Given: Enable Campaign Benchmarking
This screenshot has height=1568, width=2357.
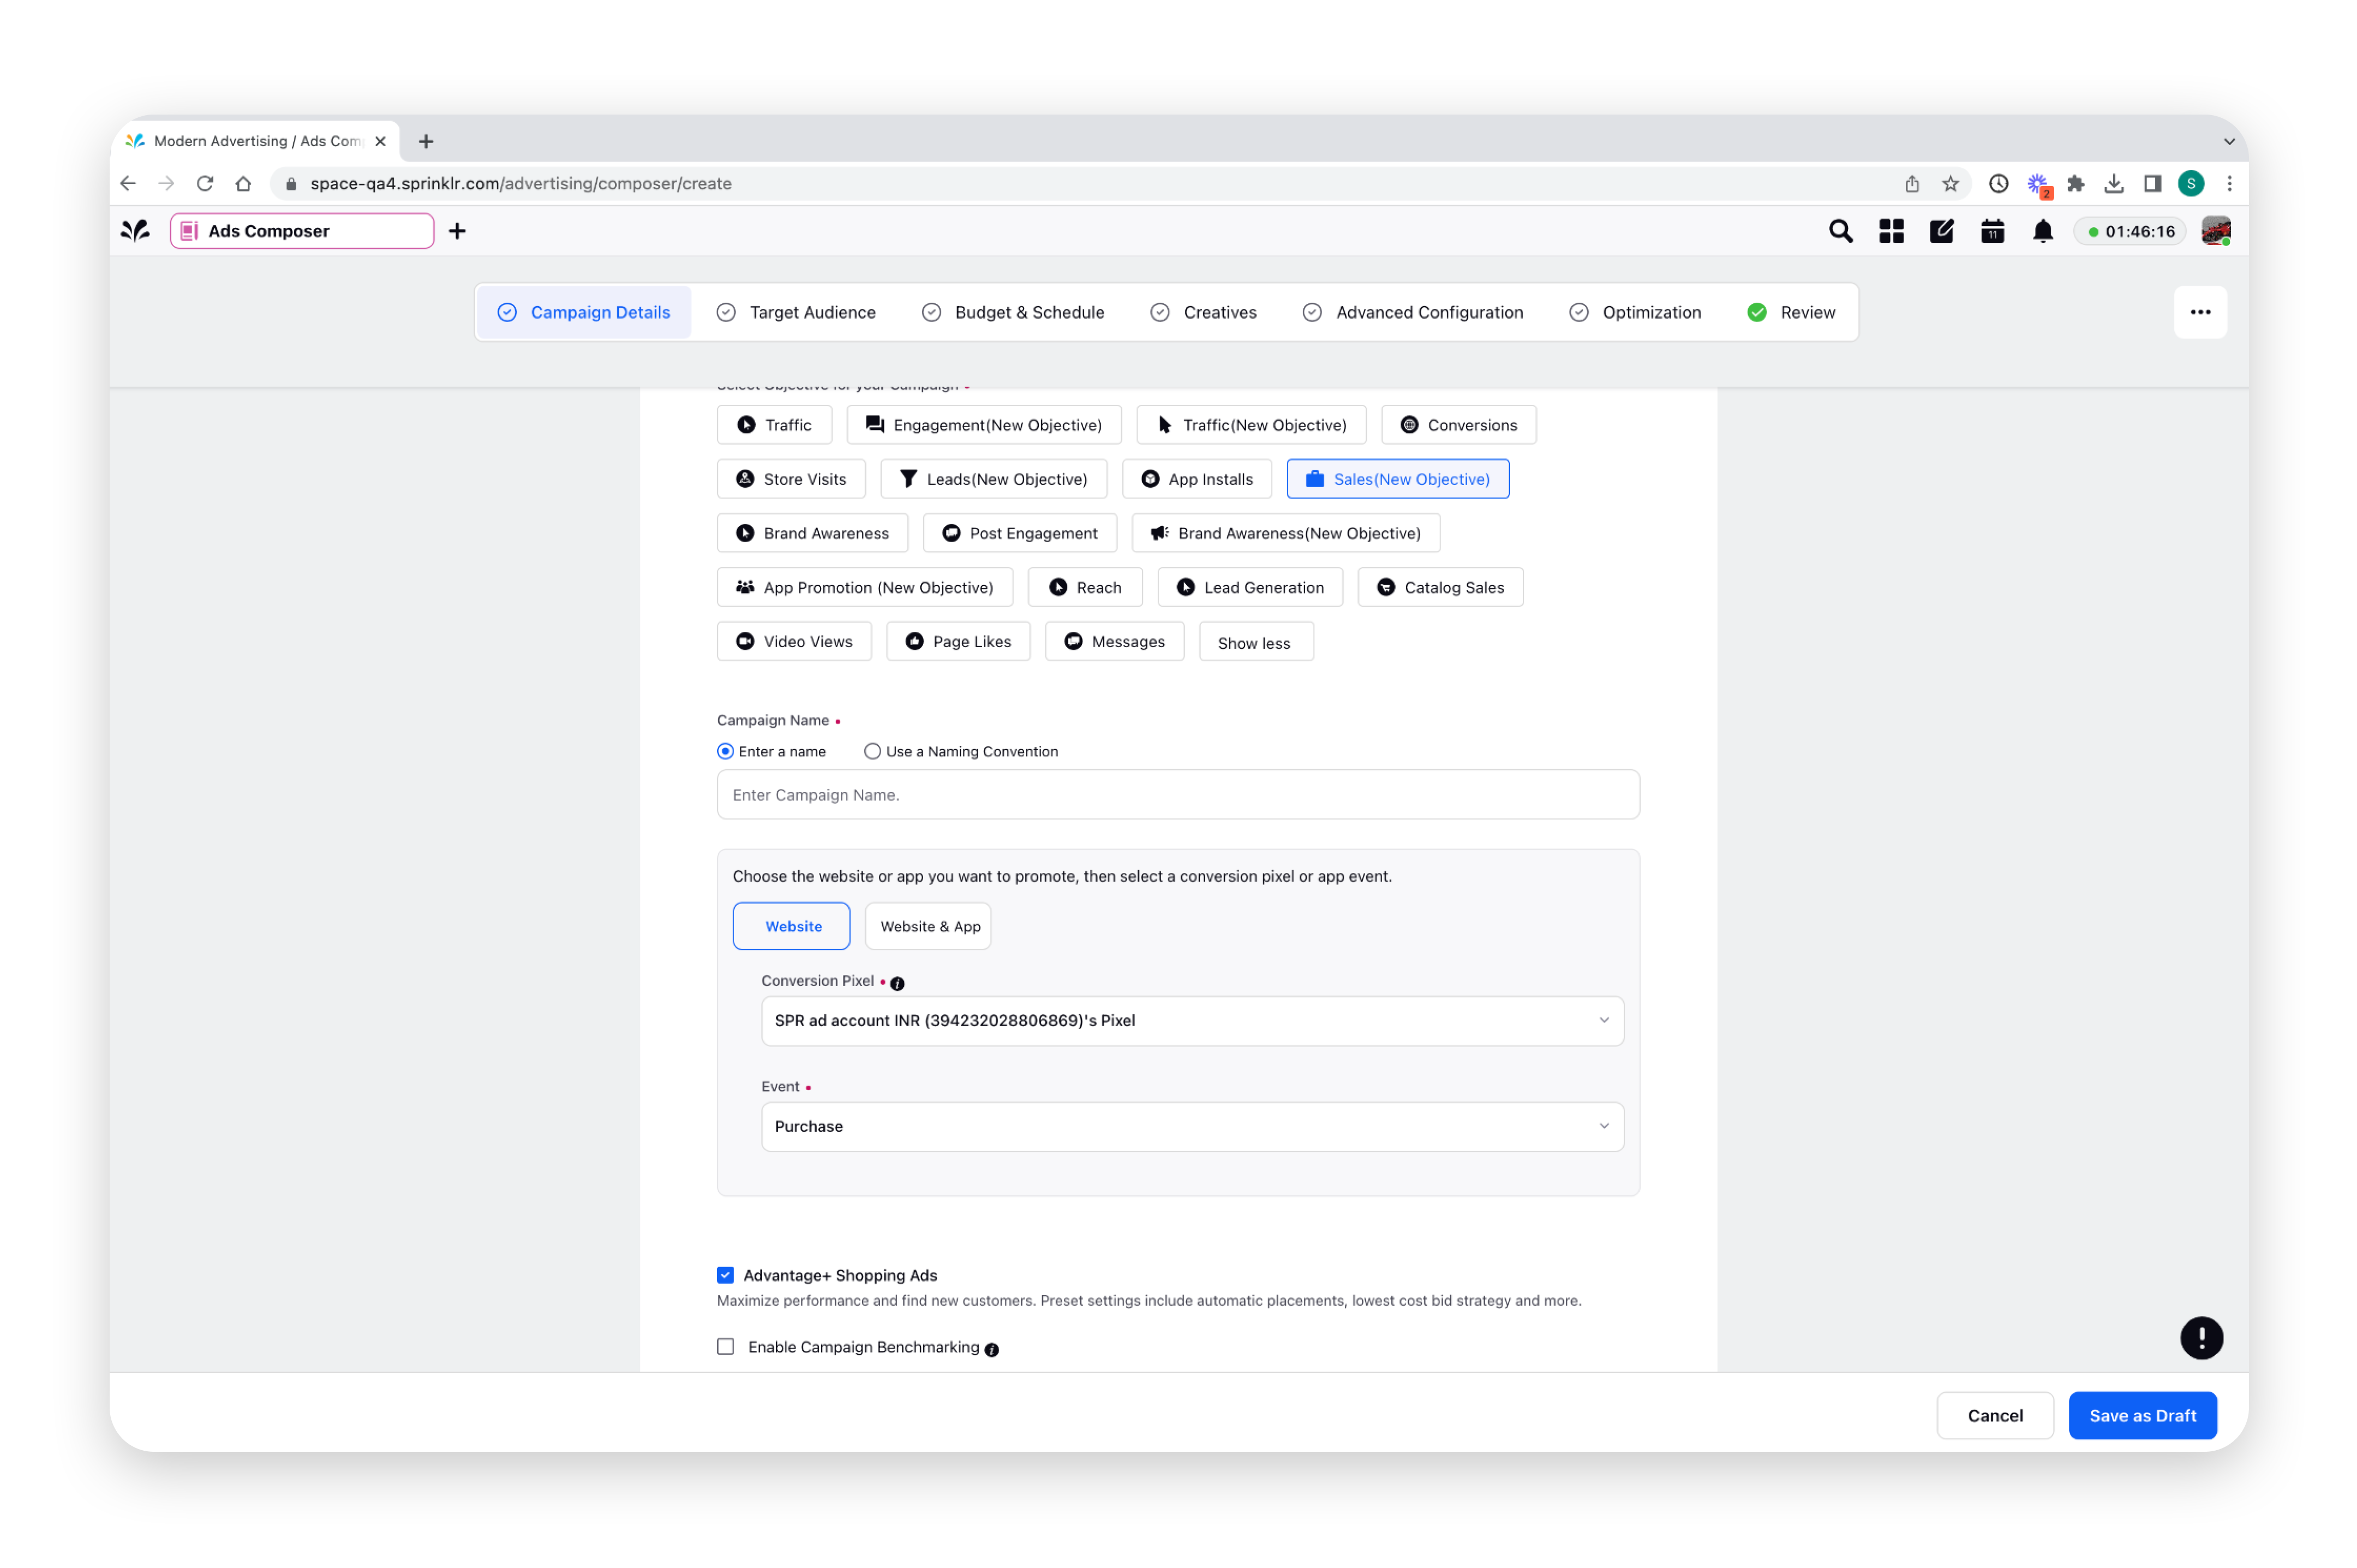Looking at the screenshot, I should coord(725,1346).
